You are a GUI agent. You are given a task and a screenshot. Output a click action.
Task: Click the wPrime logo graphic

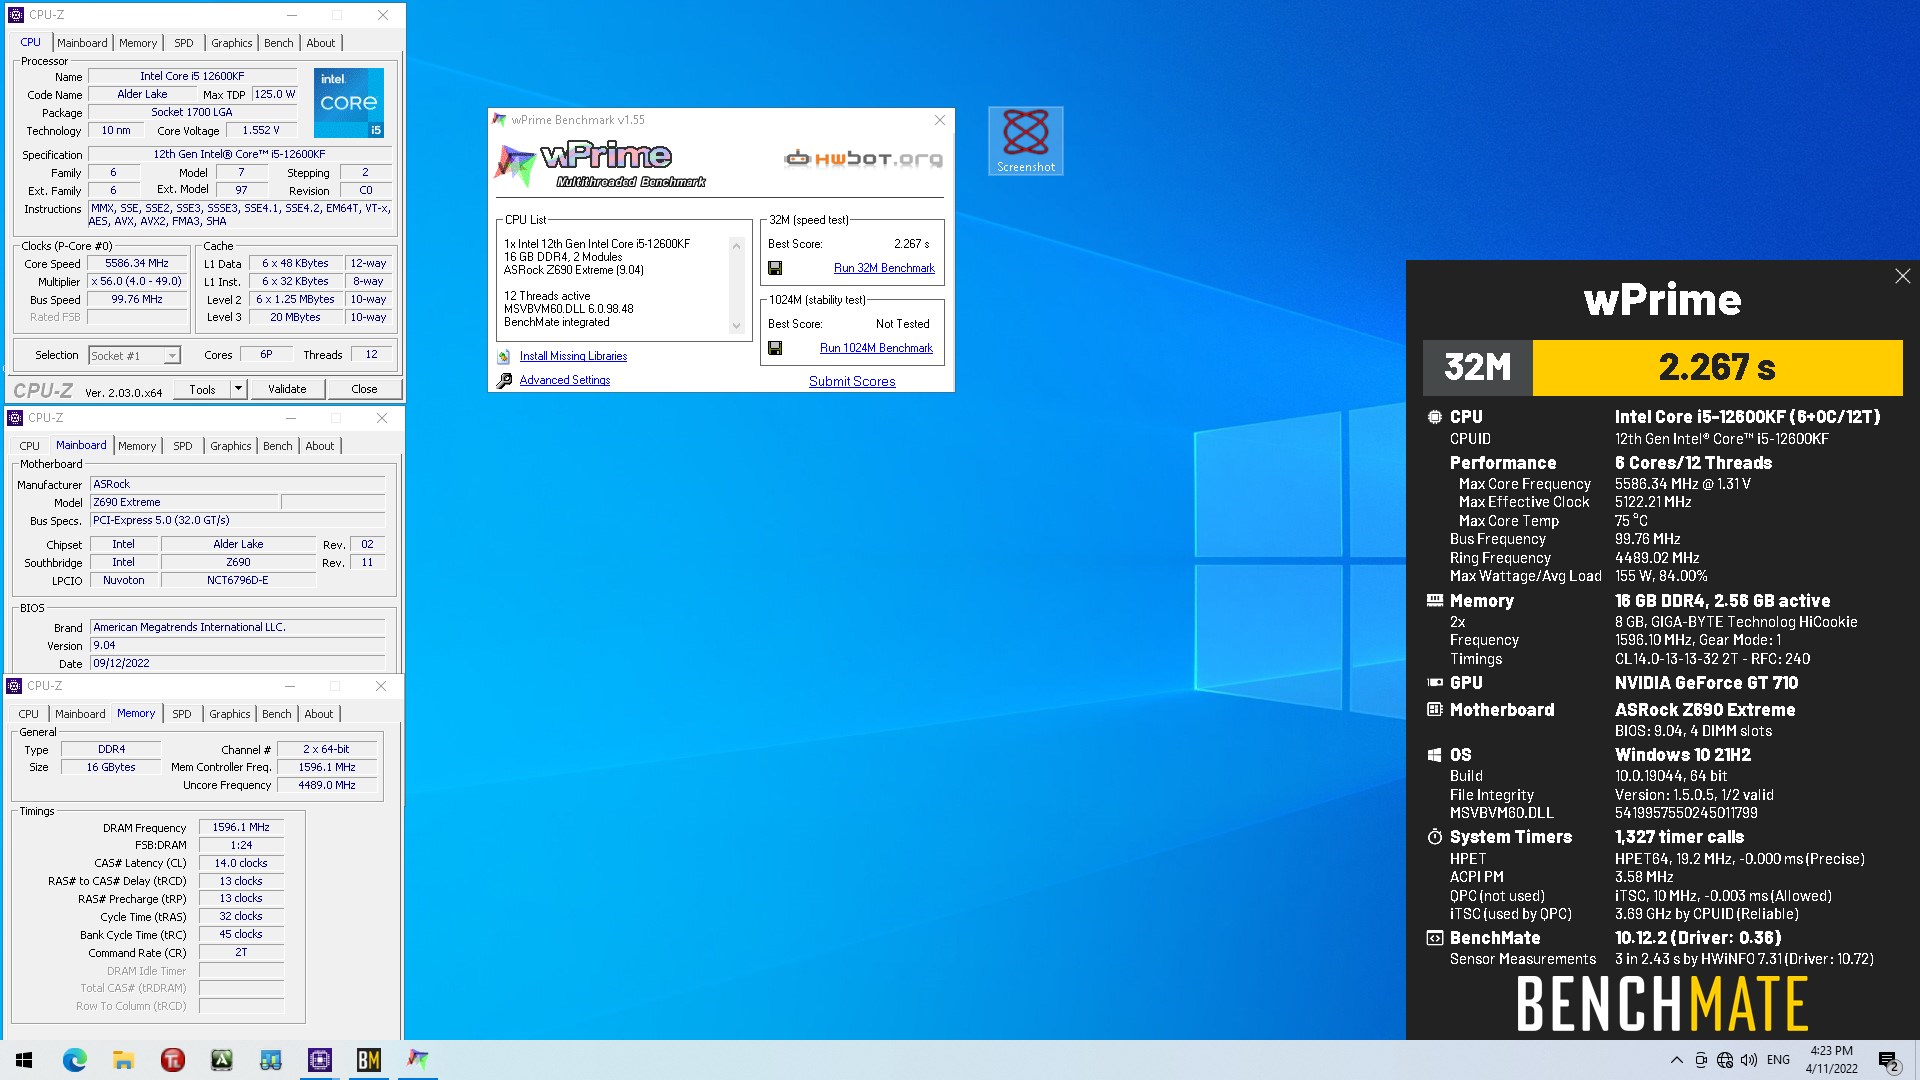600,164
